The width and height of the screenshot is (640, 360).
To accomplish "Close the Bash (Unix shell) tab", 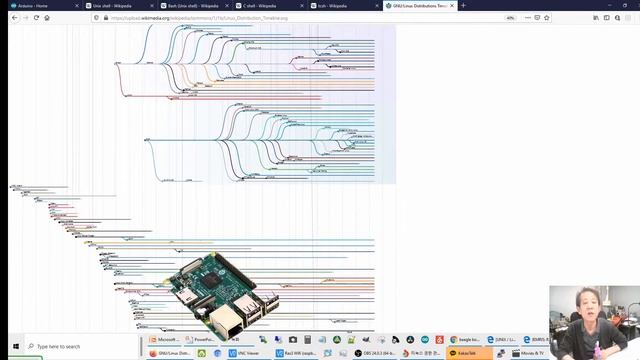I will pyautogui.click(x=227, y=6).
